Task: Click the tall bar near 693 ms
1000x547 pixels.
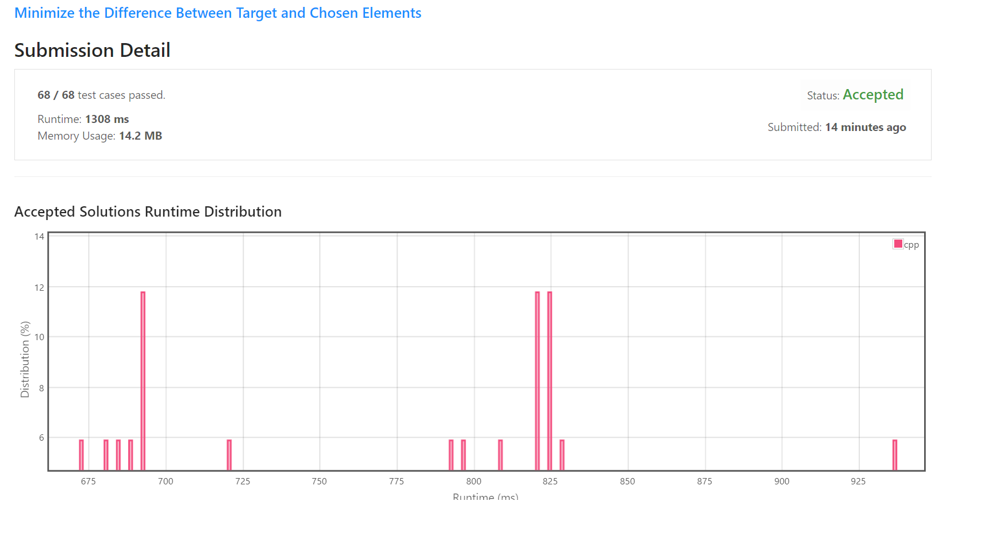Action: coord(143,380)
